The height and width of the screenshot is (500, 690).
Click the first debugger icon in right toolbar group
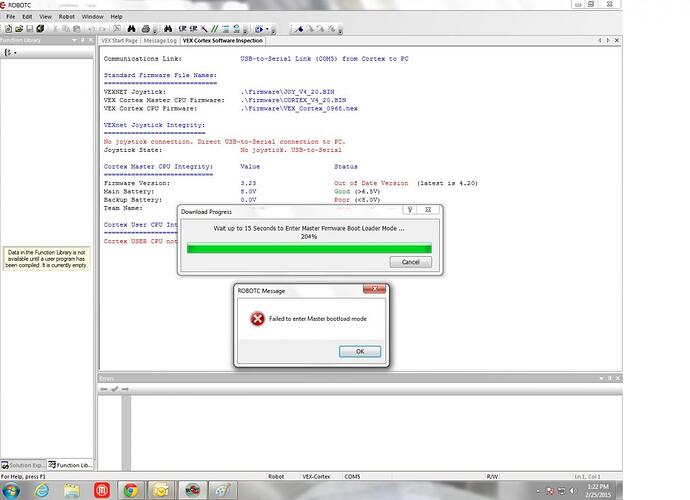[x=299, y=29]
